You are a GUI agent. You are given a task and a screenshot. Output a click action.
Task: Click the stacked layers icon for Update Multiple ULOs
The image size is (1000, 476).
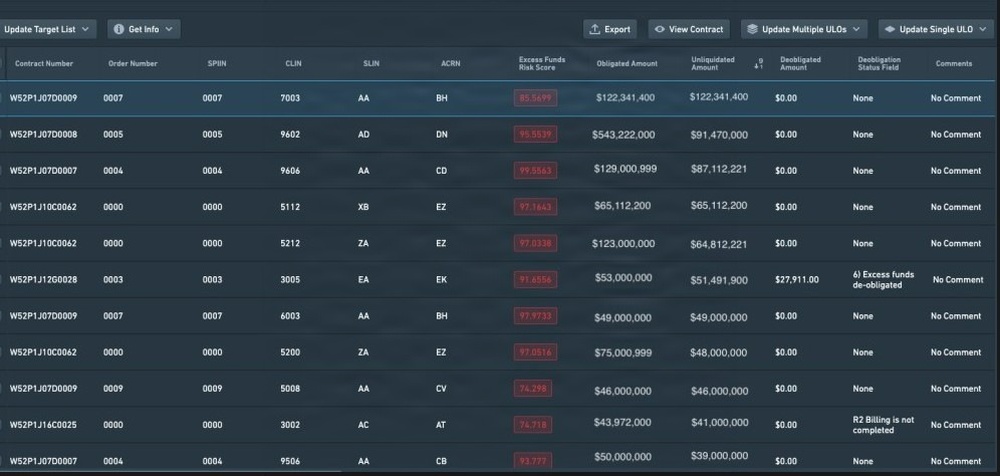point(753,29)
